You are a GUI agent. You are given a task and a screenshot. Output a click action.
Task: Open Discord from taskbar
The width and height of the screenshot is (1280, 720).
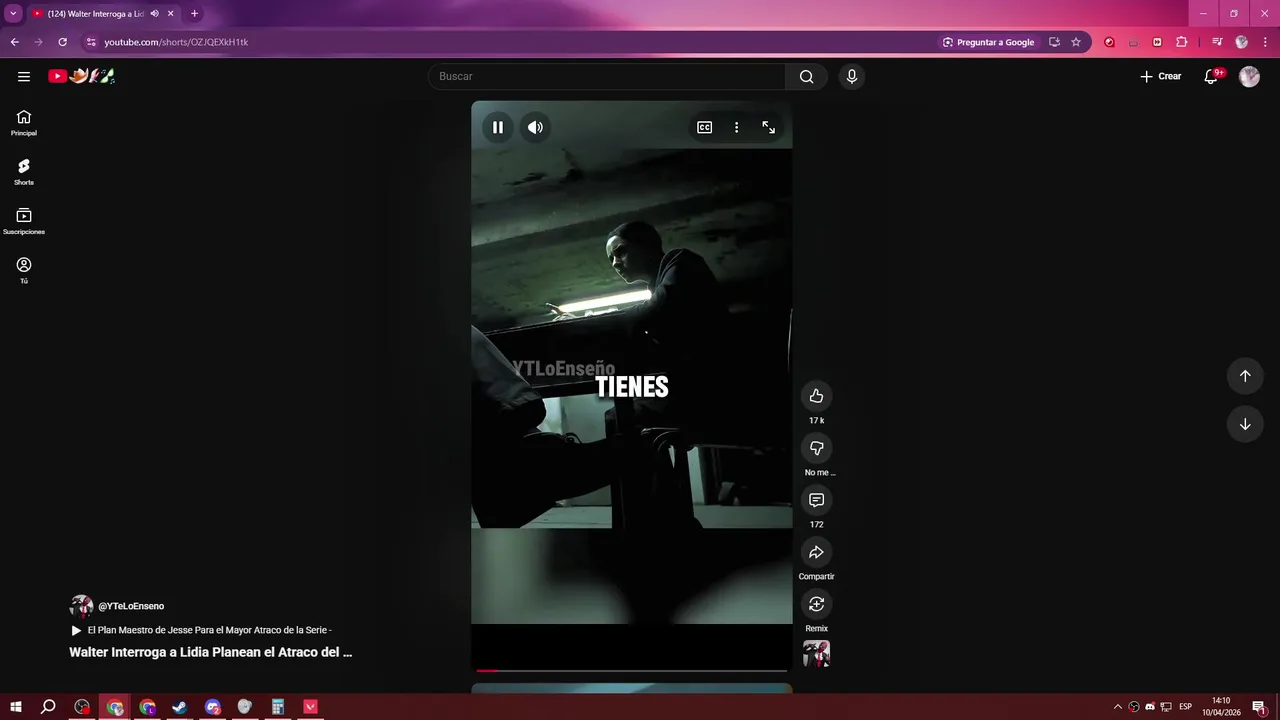pos(212,707)
